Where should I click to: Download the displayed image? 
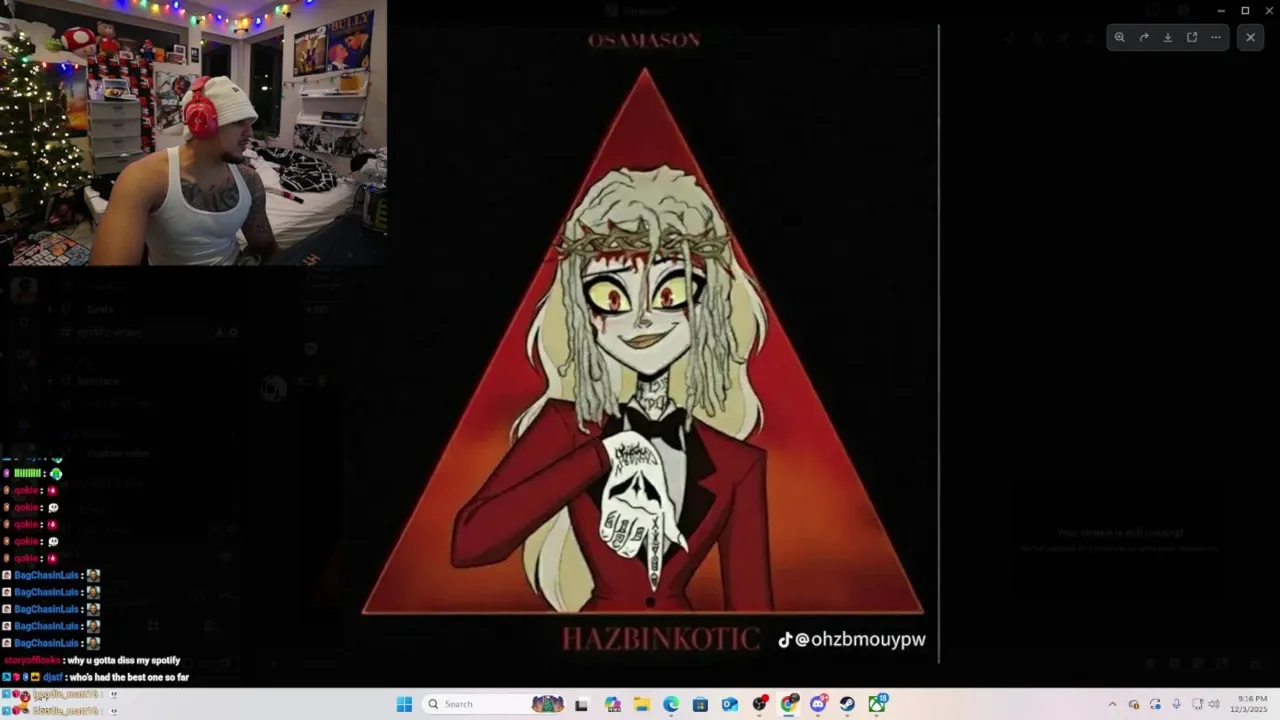(1168, 37)
